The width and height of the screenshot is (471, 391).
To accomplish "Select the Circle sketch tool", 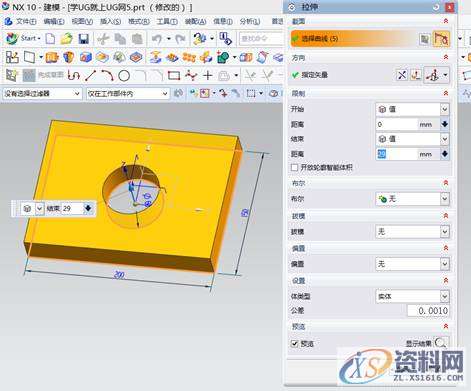I will click(124, 76).
